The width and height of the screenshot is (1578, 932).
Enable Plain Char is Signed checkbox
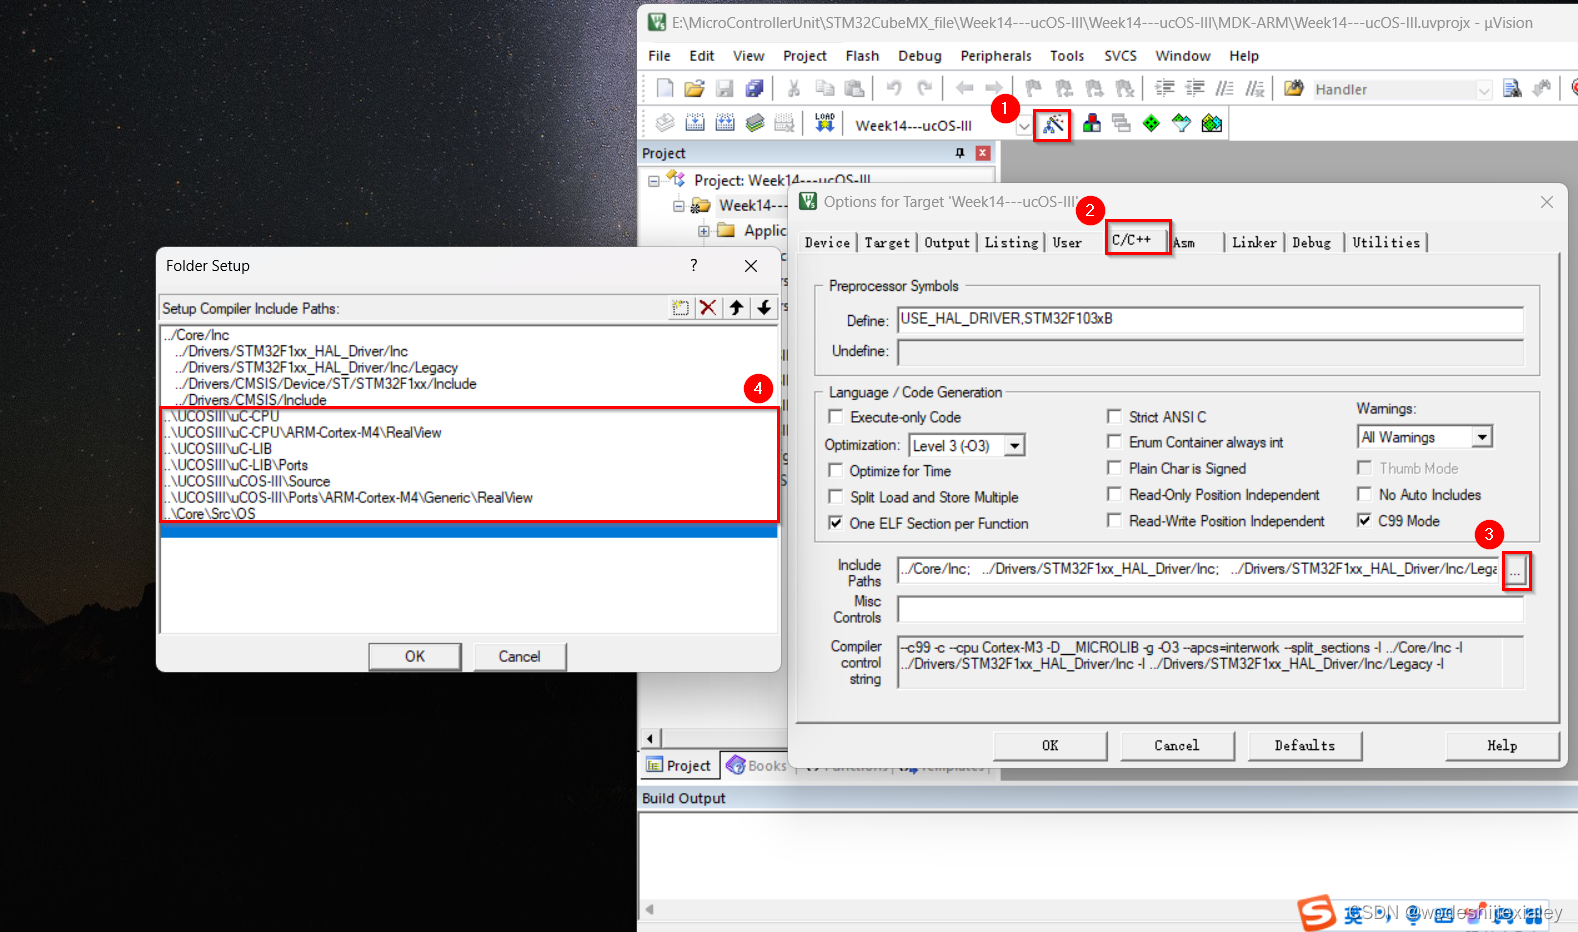1114,467
